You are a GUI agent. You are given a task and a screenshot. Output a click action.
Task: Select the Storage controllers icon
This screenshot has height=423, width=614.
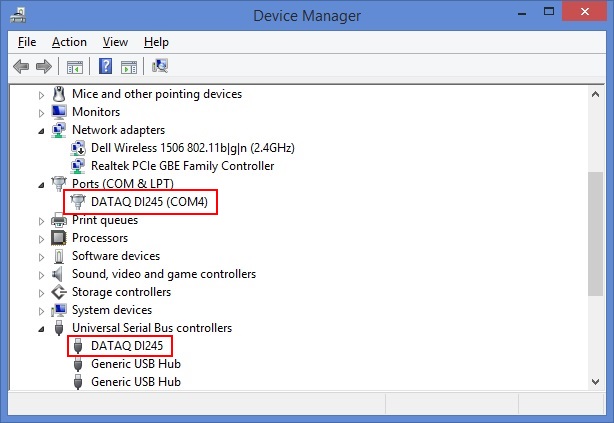click(x=59, y=292)
